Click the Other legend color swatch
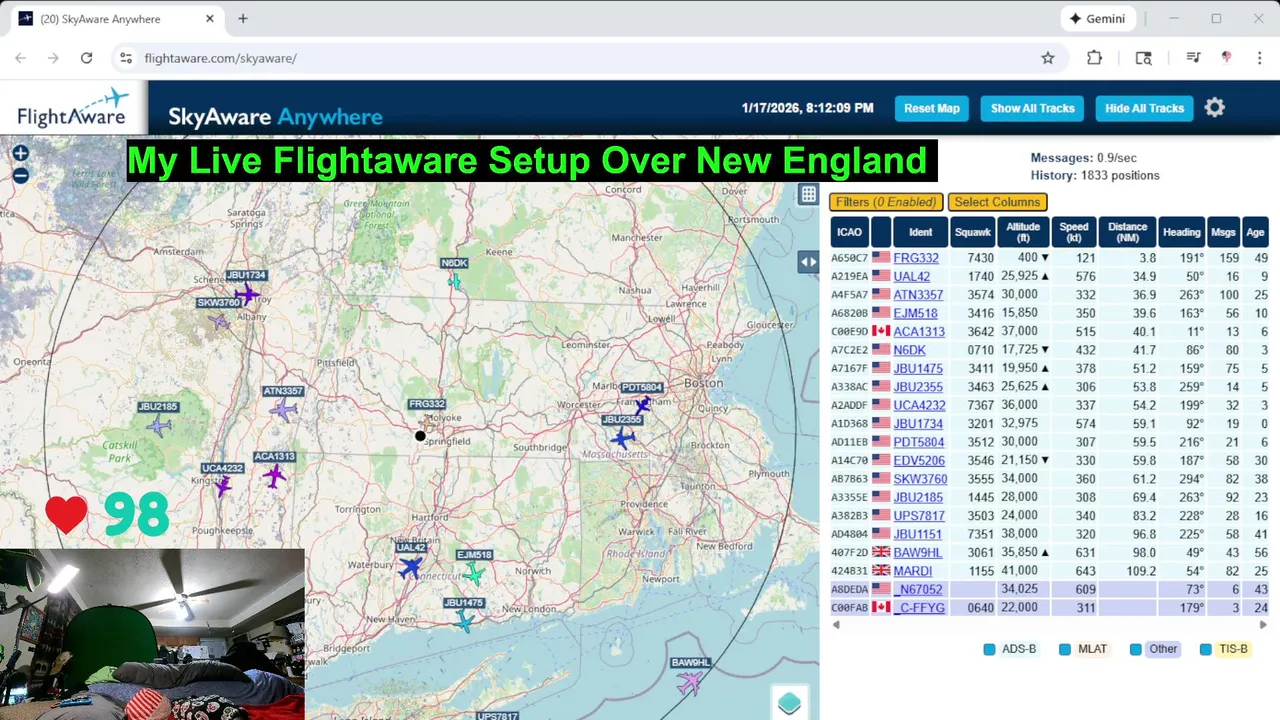The image size is (1280, 720). 1135,649
